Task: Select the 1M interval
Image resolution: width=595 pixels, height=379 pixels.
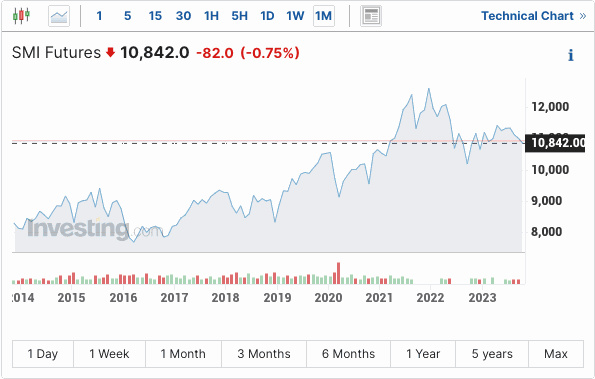Action: (324, 16)
